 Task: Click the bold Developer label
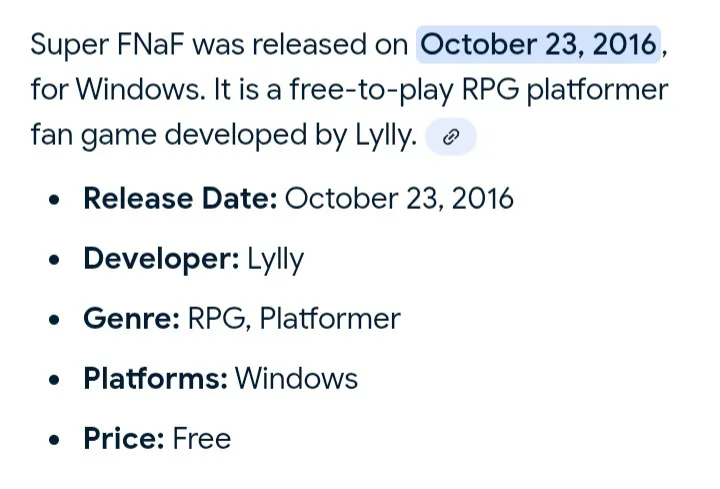point(161,259)
